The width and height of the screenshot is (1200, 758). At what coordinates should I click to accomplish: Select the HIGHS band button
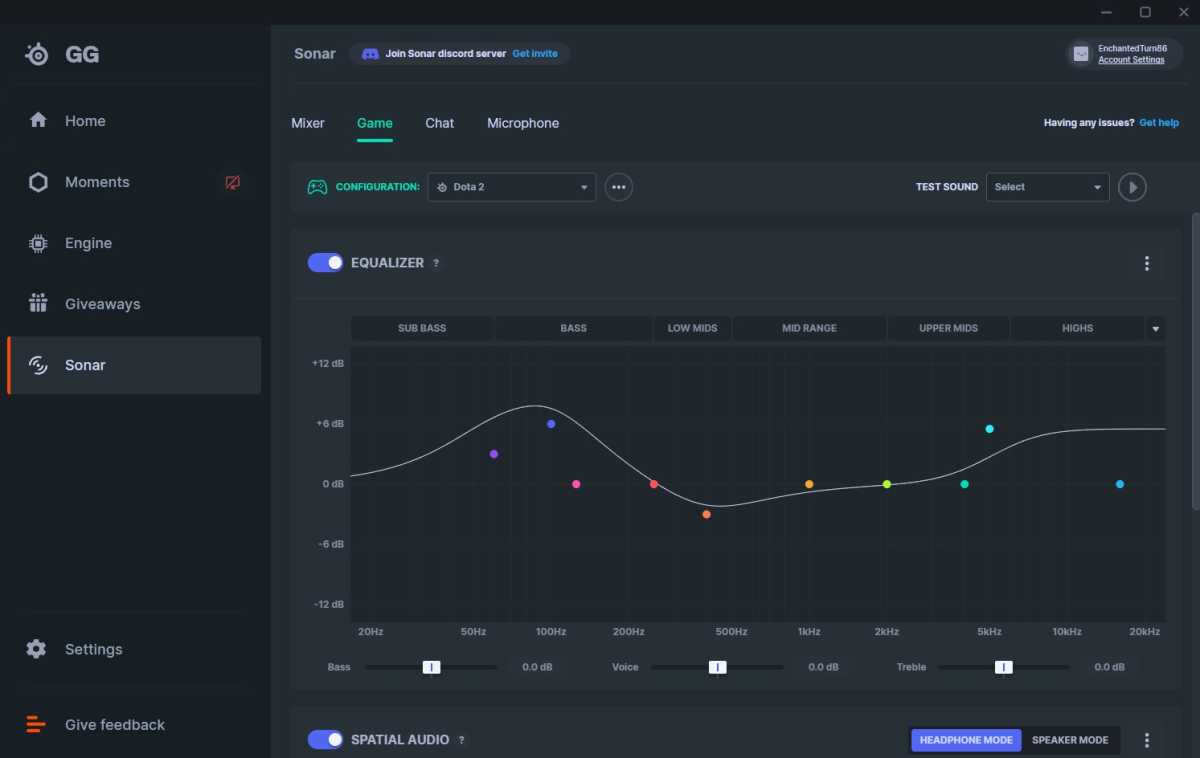pos(1078,328)
